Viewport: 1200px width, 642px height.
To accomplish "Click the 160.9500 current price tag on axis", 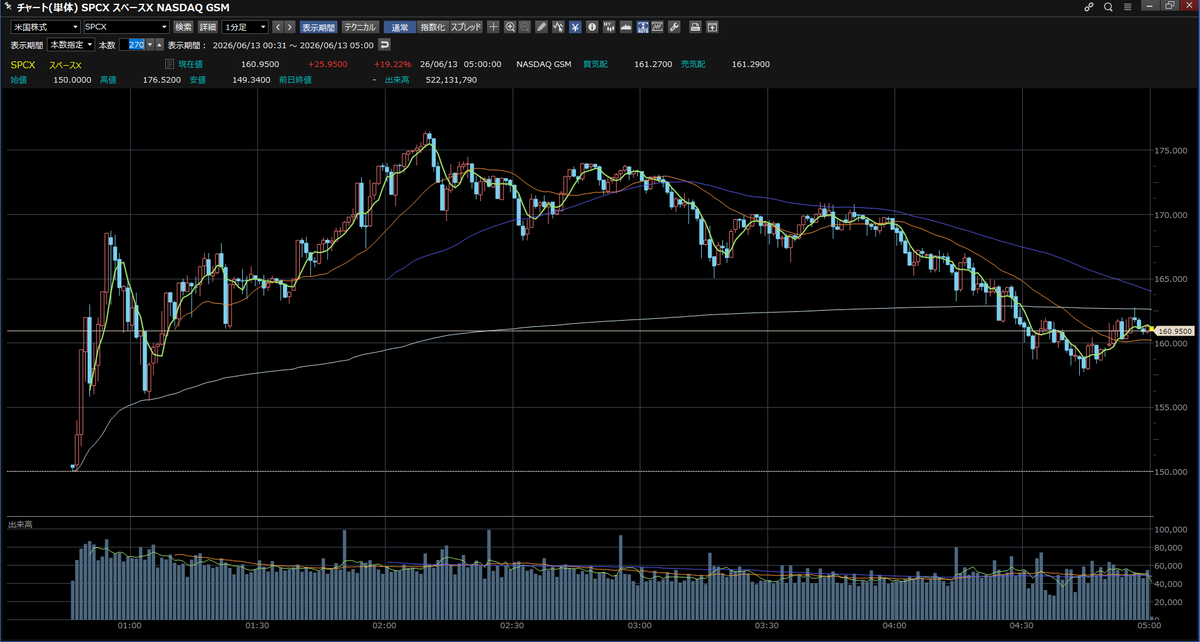I will coord(1175,330).
